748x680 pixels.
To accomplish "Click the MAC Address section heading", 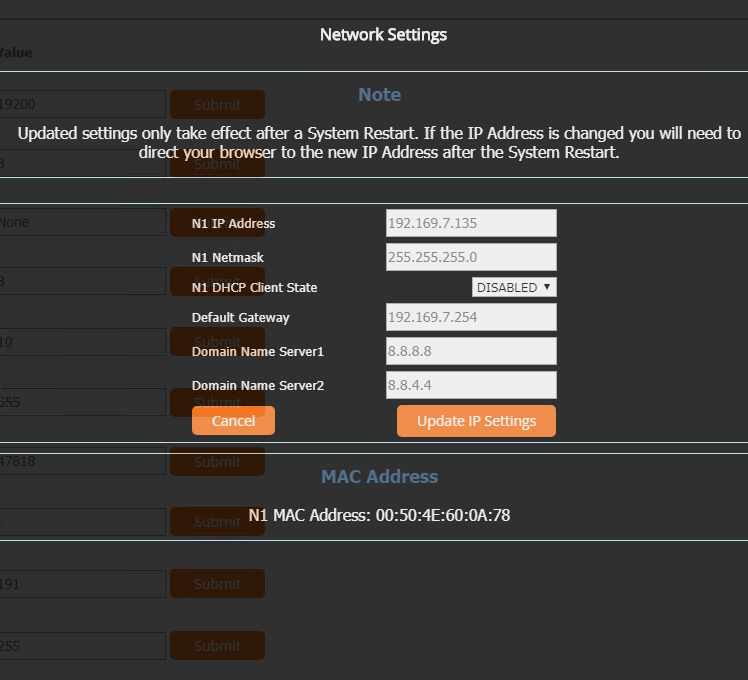I will (379, 477).
